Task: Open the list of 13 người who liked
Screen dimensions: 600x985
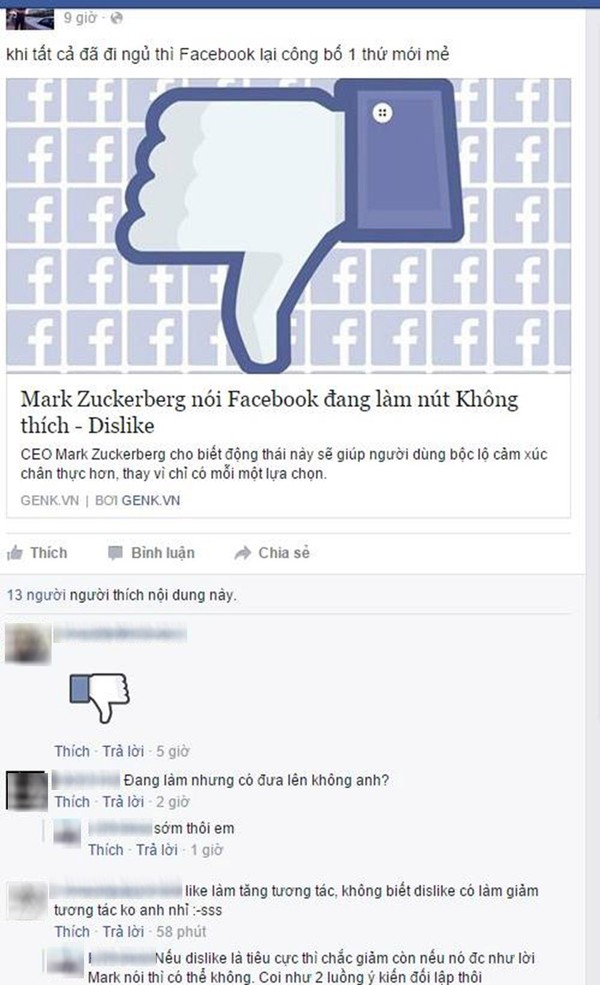Action: [x=36, y=595]
